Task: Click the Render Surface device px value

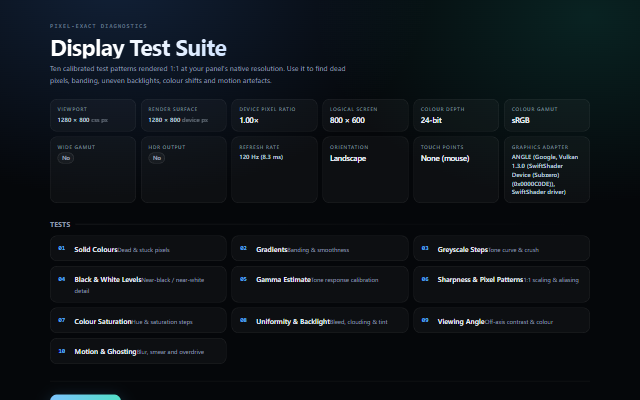Action: point(178,120)
